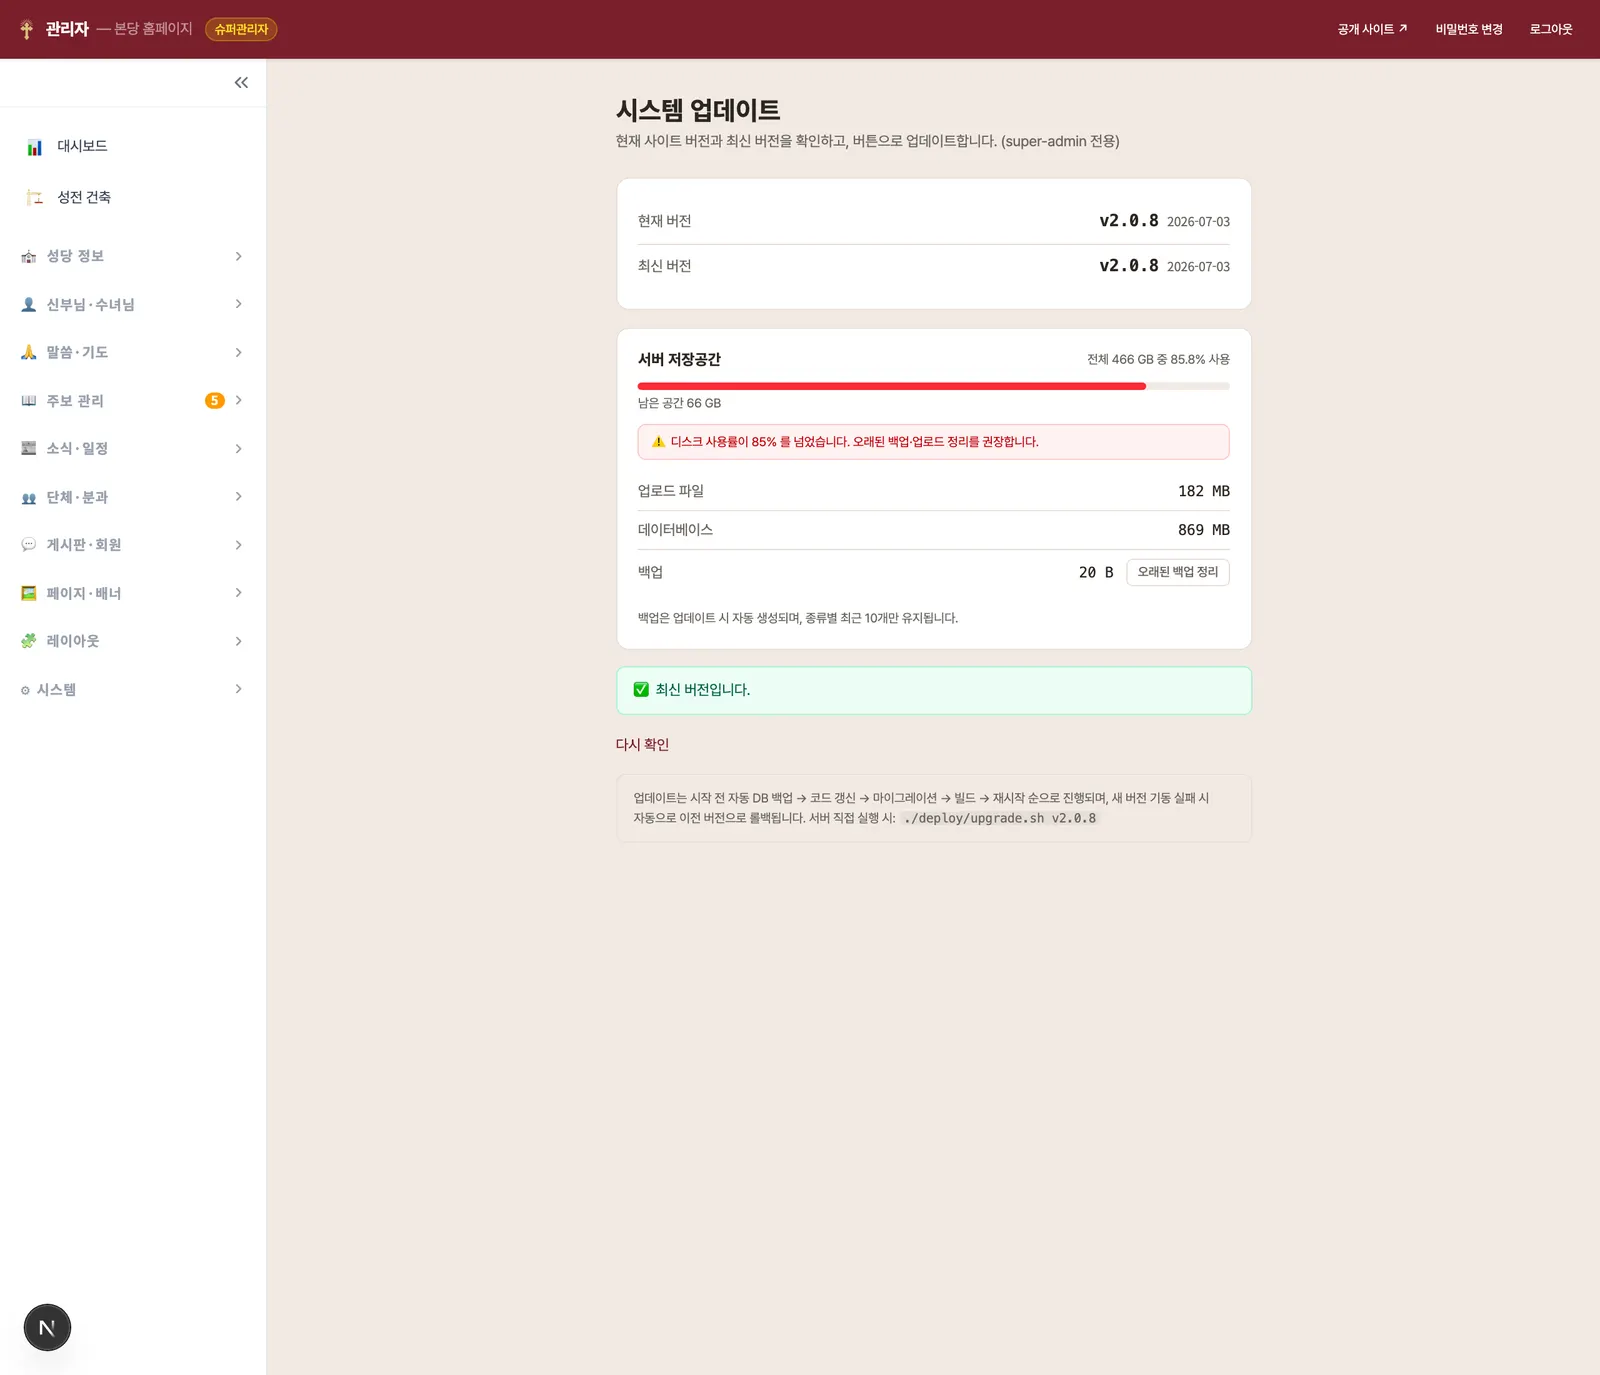Click the clover icon beside 레이아웃
The height and width of the screenshot is (1375, 1600).
[29, 641]
